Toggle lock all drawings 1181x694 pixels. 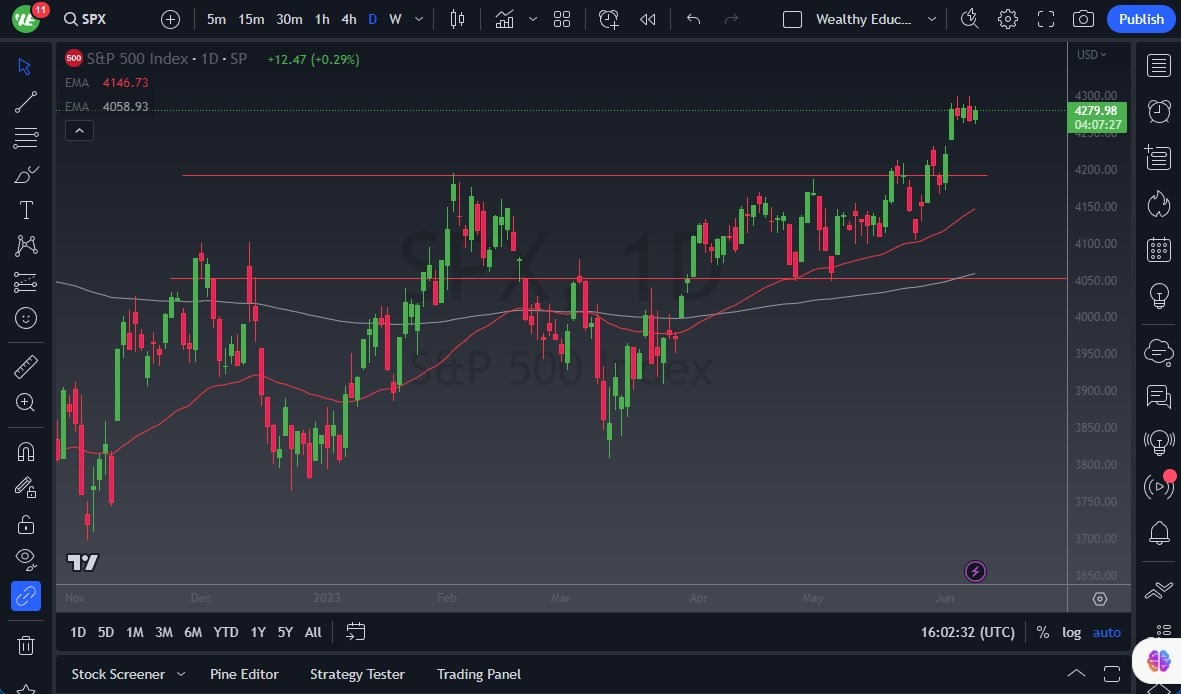26,524
